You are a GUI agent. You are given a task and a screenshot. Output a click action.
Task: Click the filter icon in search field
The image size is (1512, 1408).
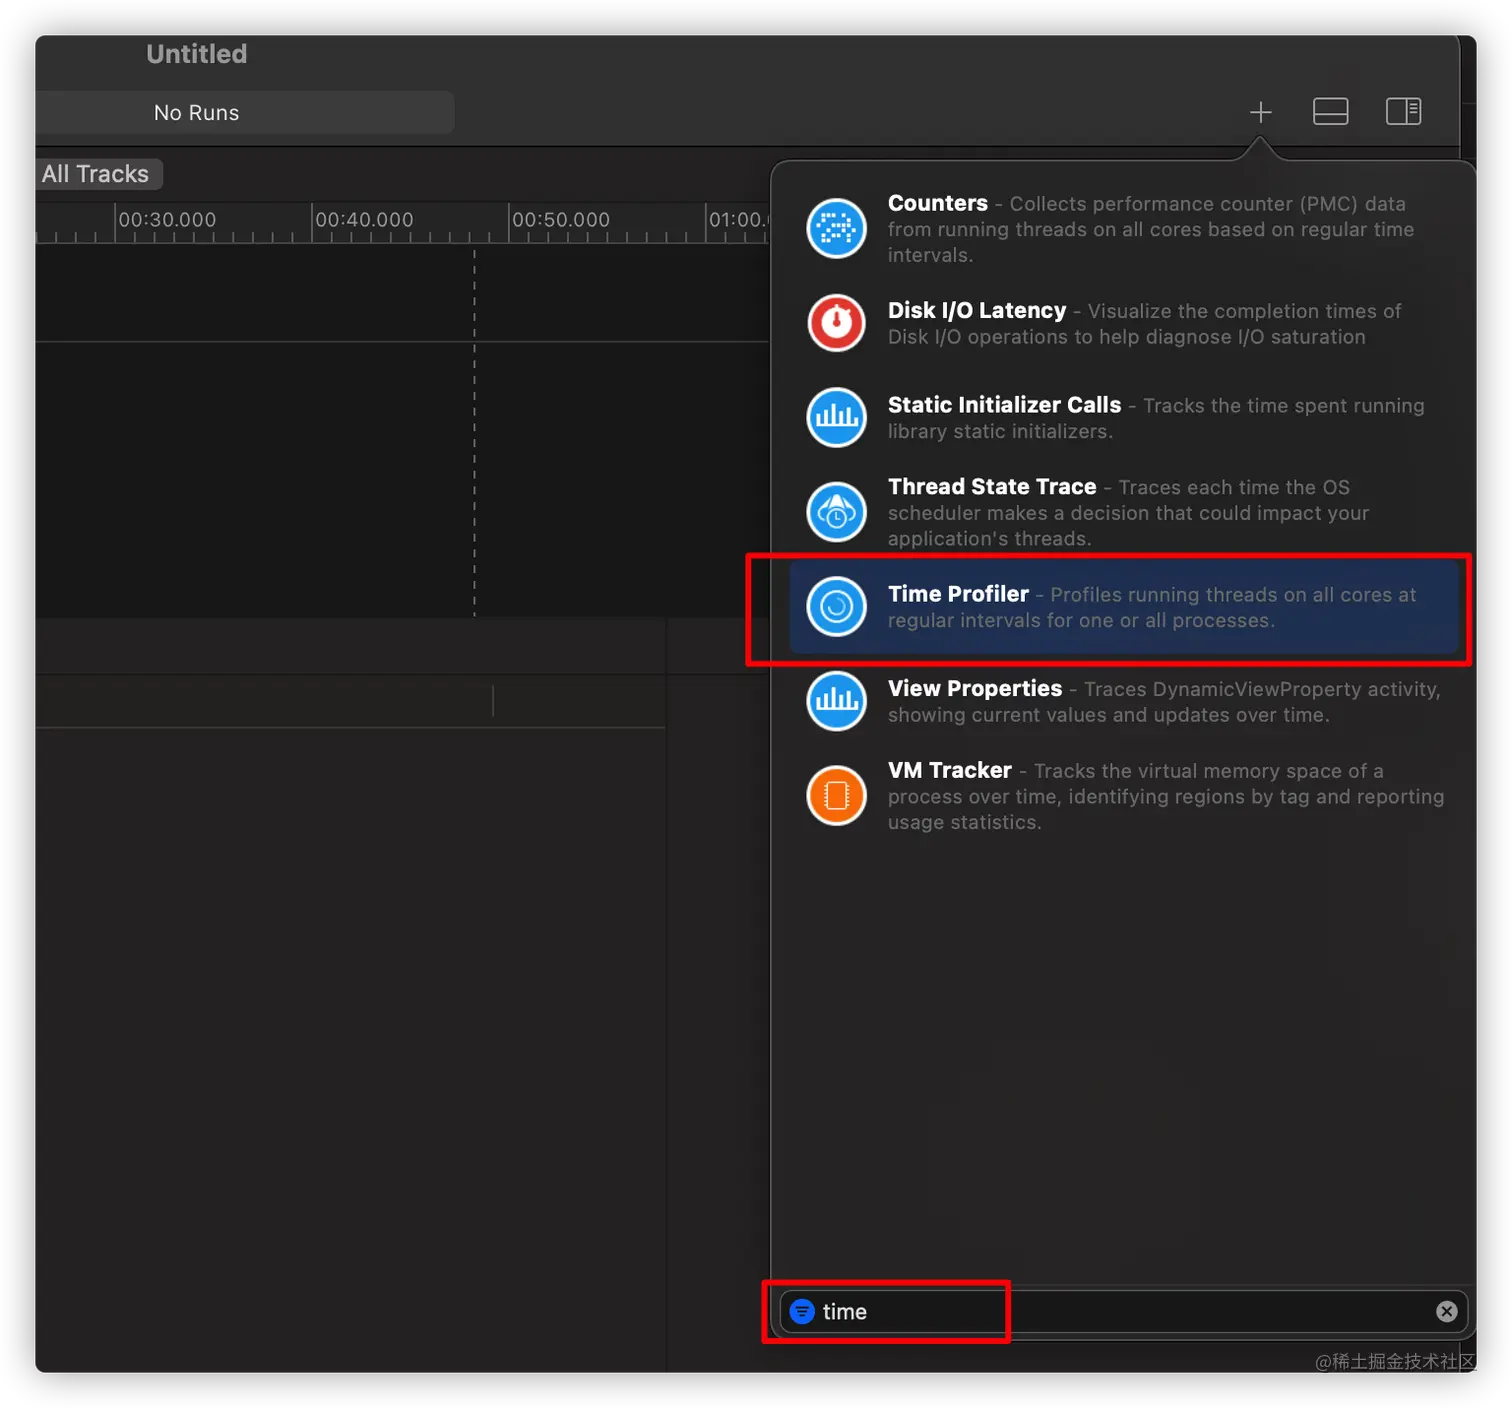pos(802,1311)
